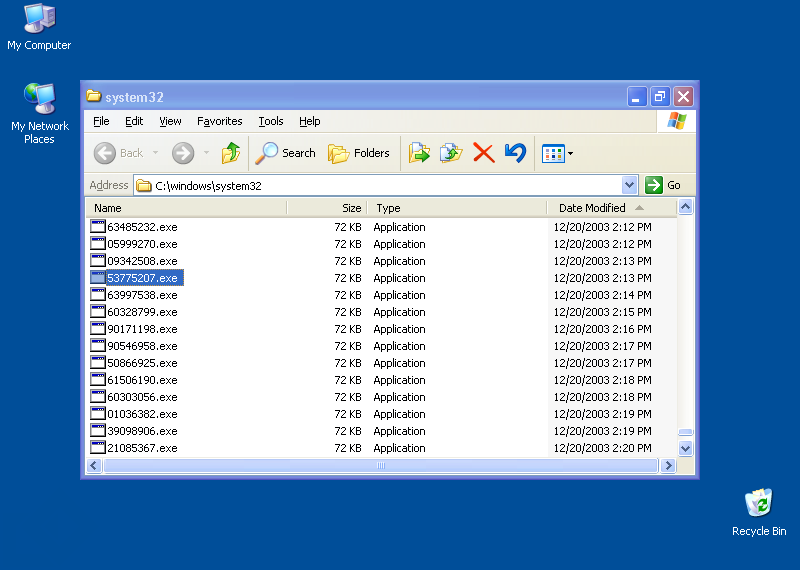The image size is (800, 570).
Task: Minimize the system32 window
Action: coord(636,96)
